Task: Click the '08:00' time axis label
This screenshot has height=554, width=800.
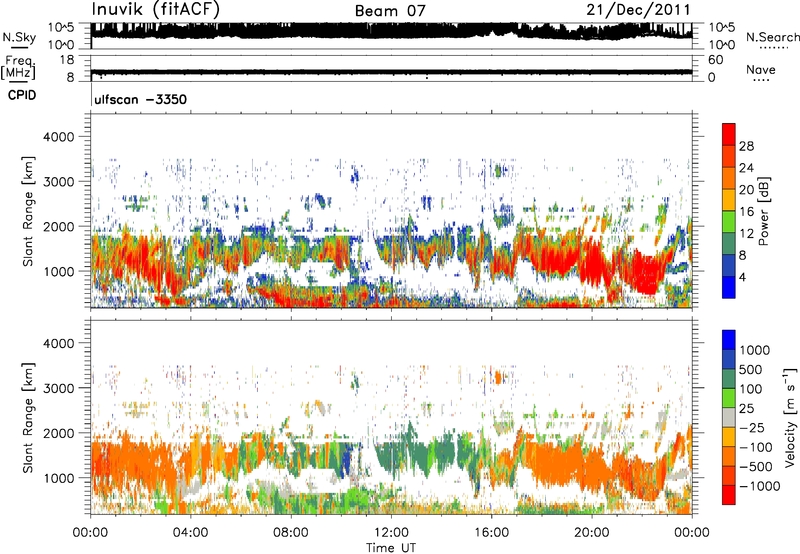Action: 291,533
